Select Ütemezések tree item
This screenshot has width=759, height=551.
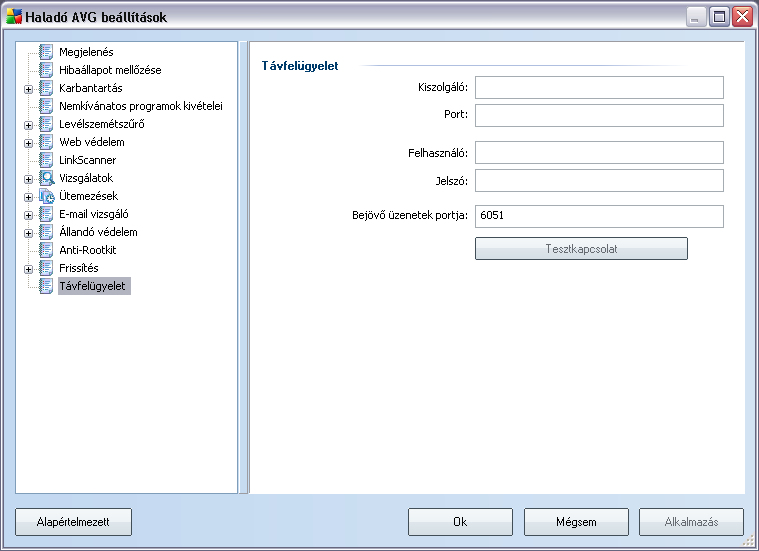pyautogui.click(x=89, y=196)
